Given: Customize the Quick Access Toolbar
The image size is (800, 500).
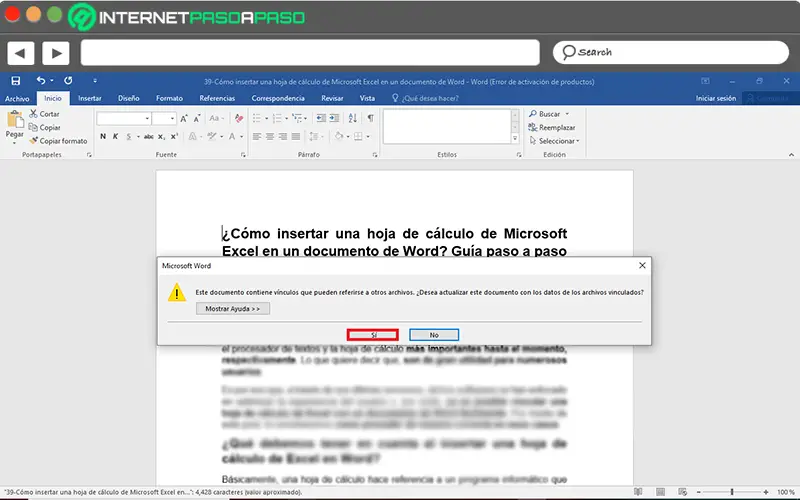Looking at the screenshot, I should (95, 81).
